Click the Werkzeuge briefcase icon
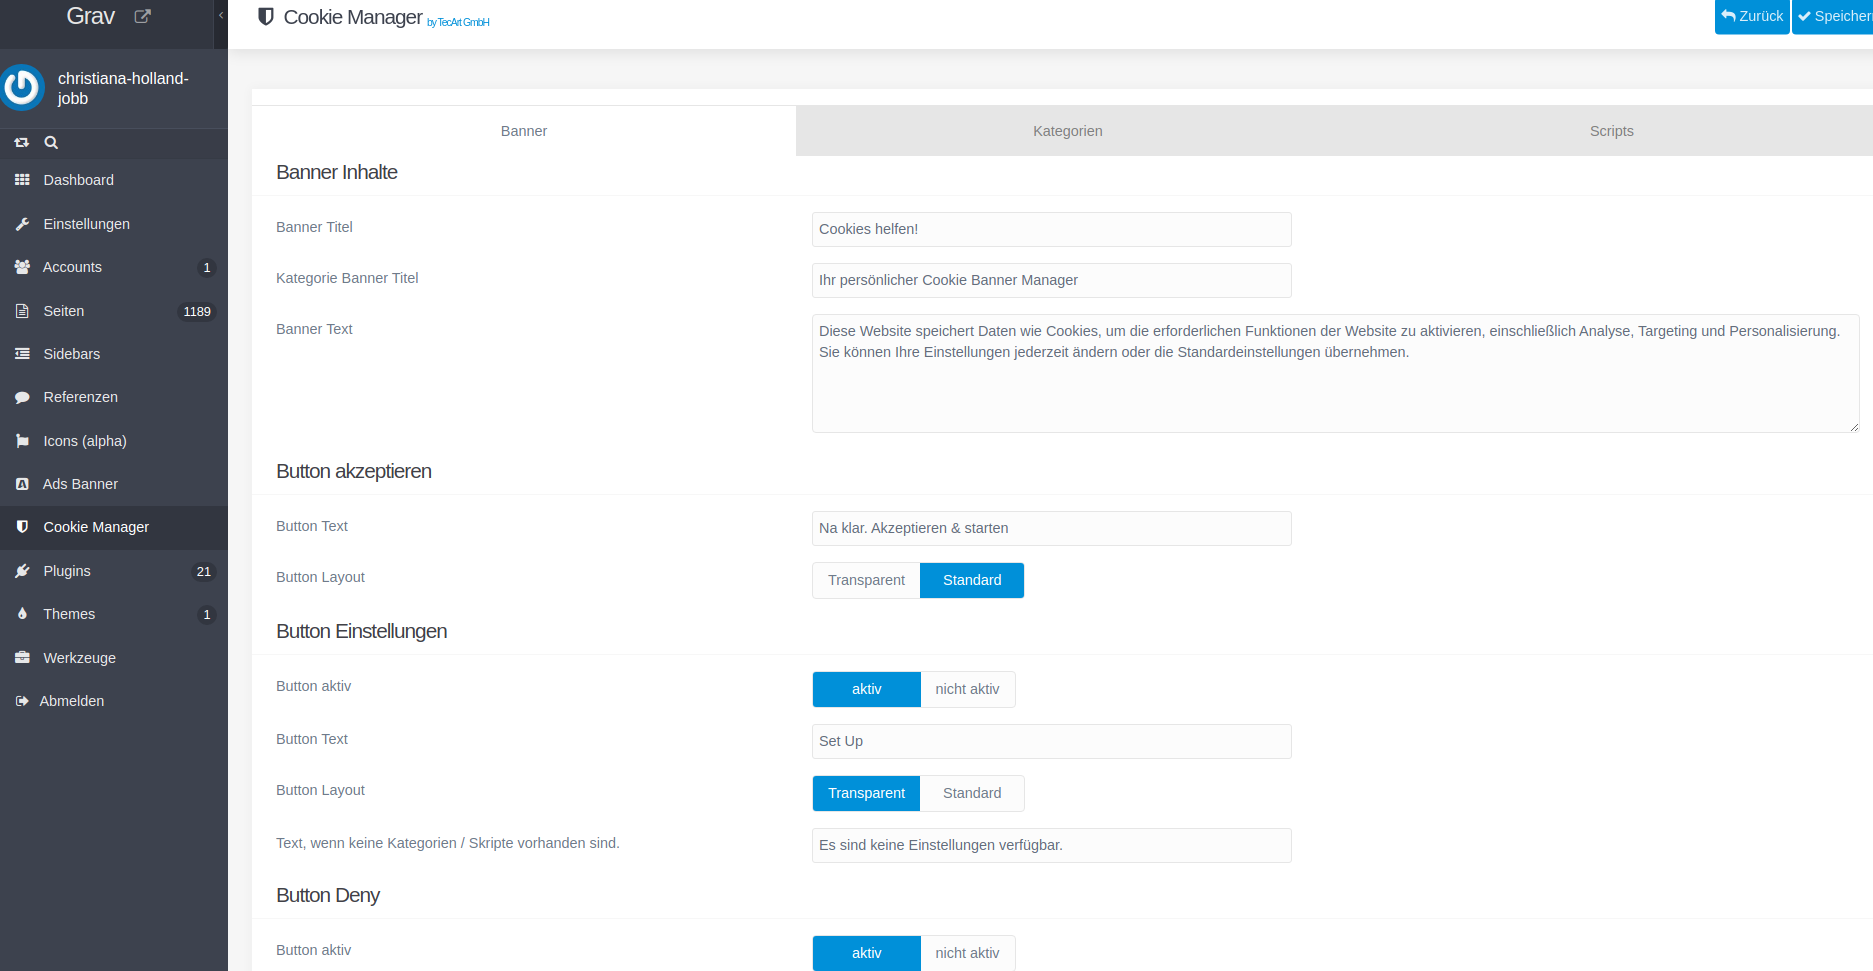The width and height of the screenshot is (1873, 971). click(x=22, y=658)
